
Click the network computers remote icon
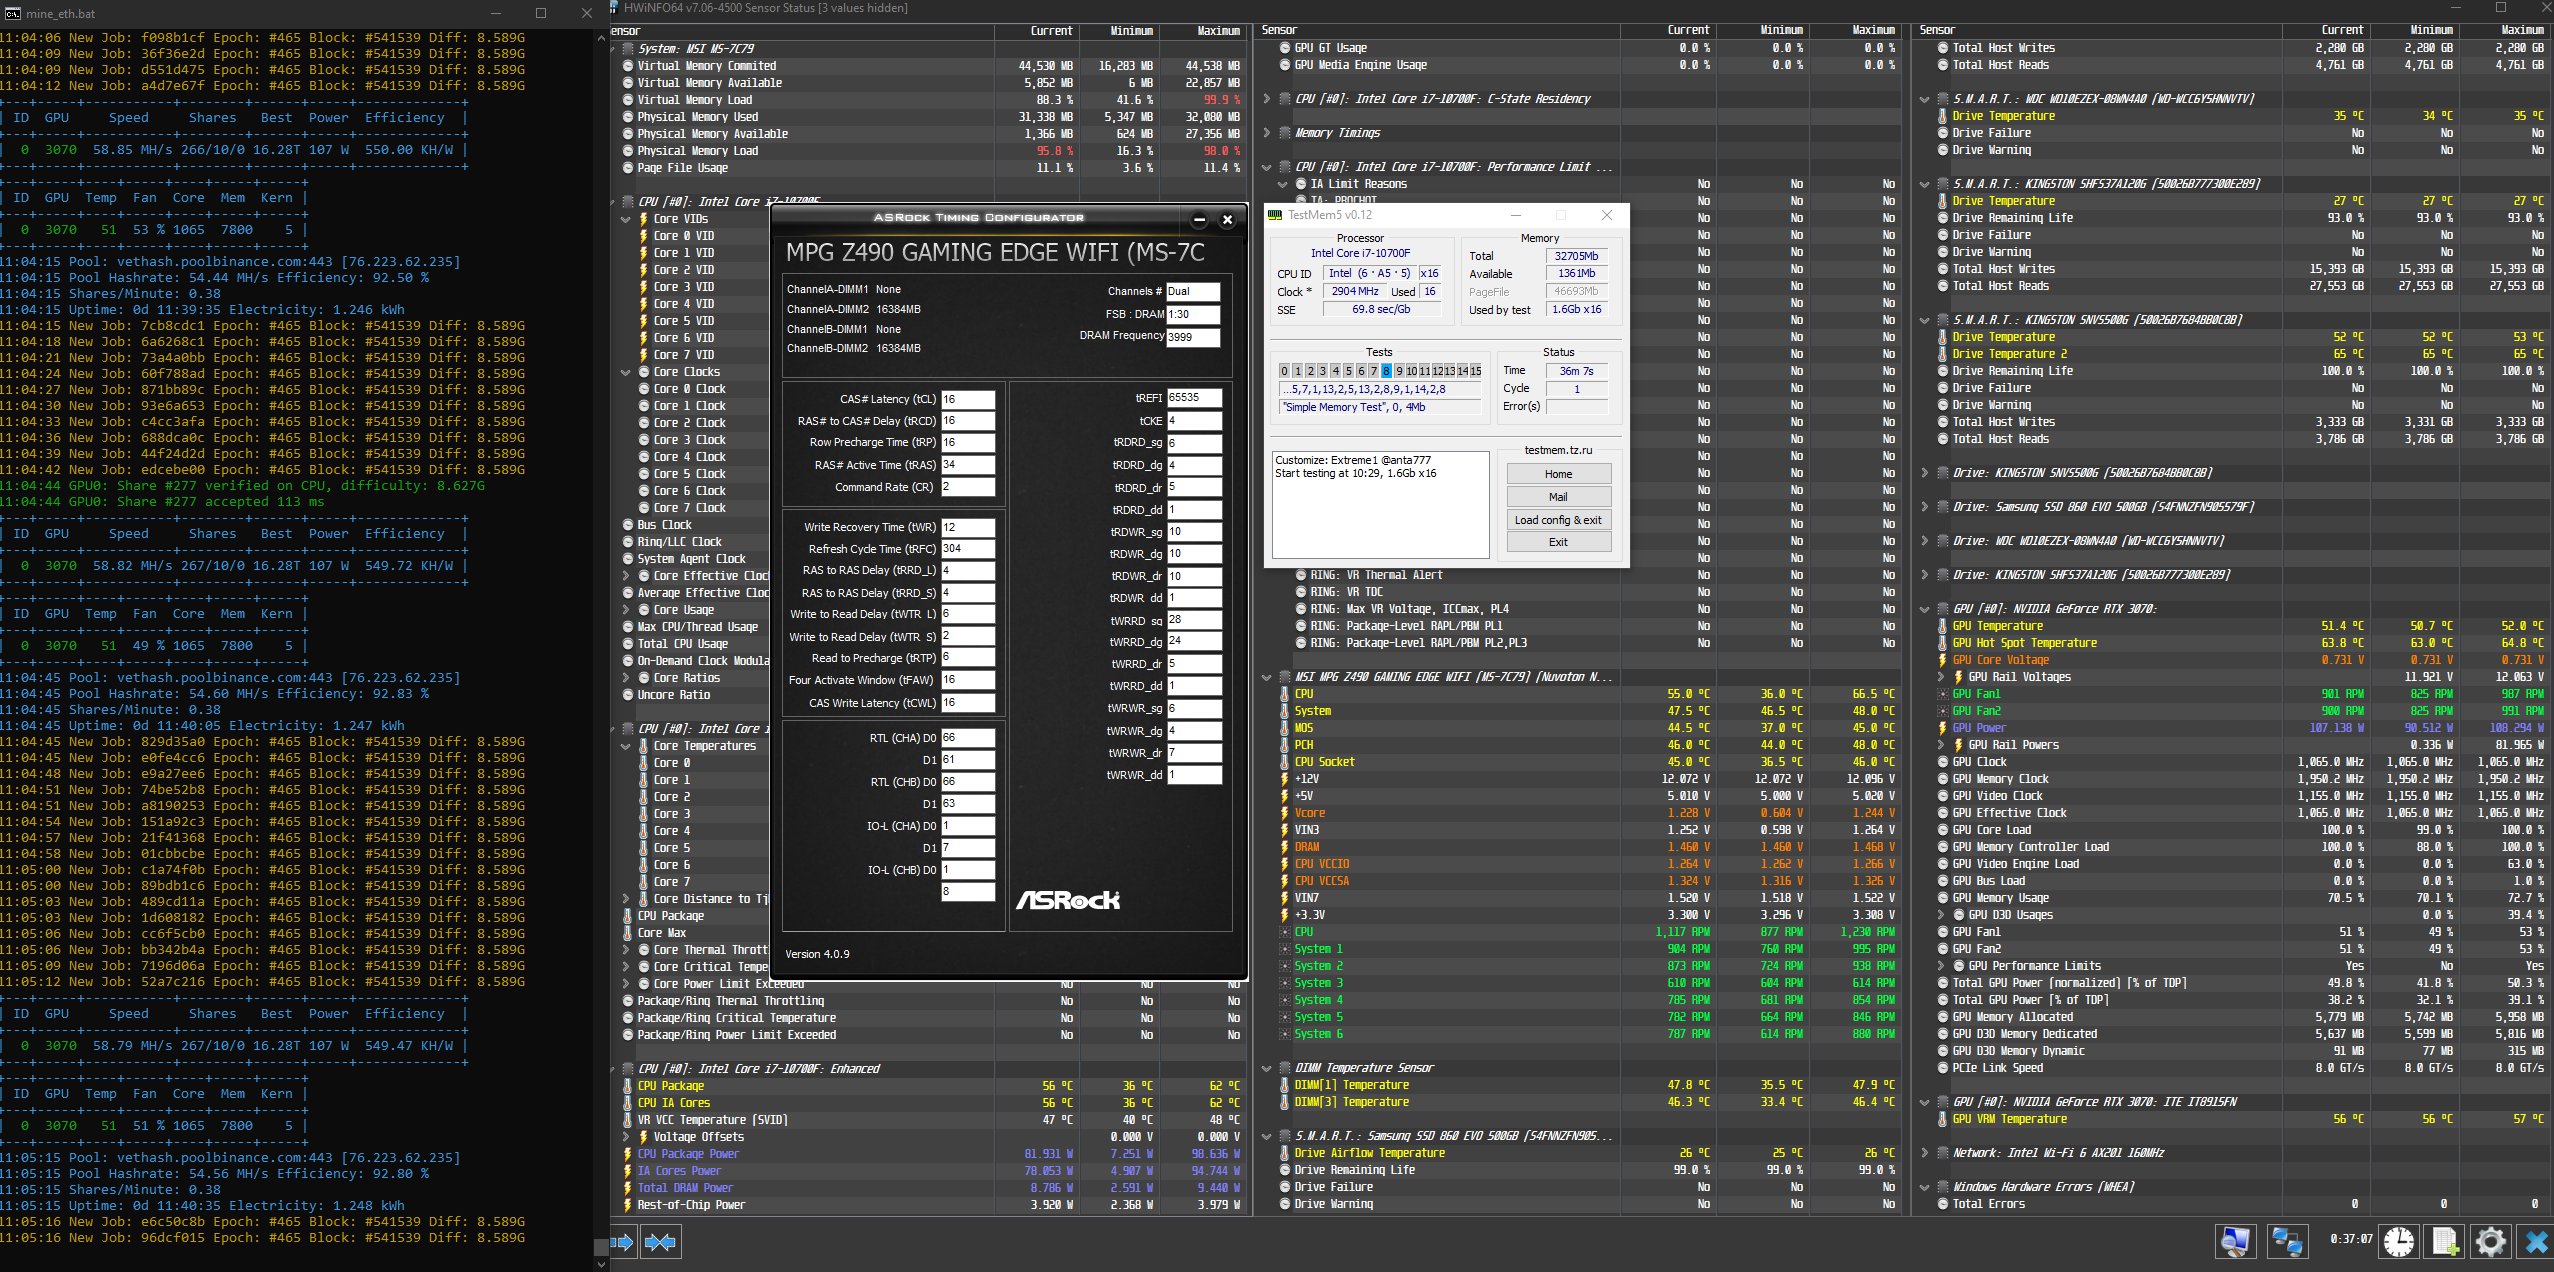2287,1242
